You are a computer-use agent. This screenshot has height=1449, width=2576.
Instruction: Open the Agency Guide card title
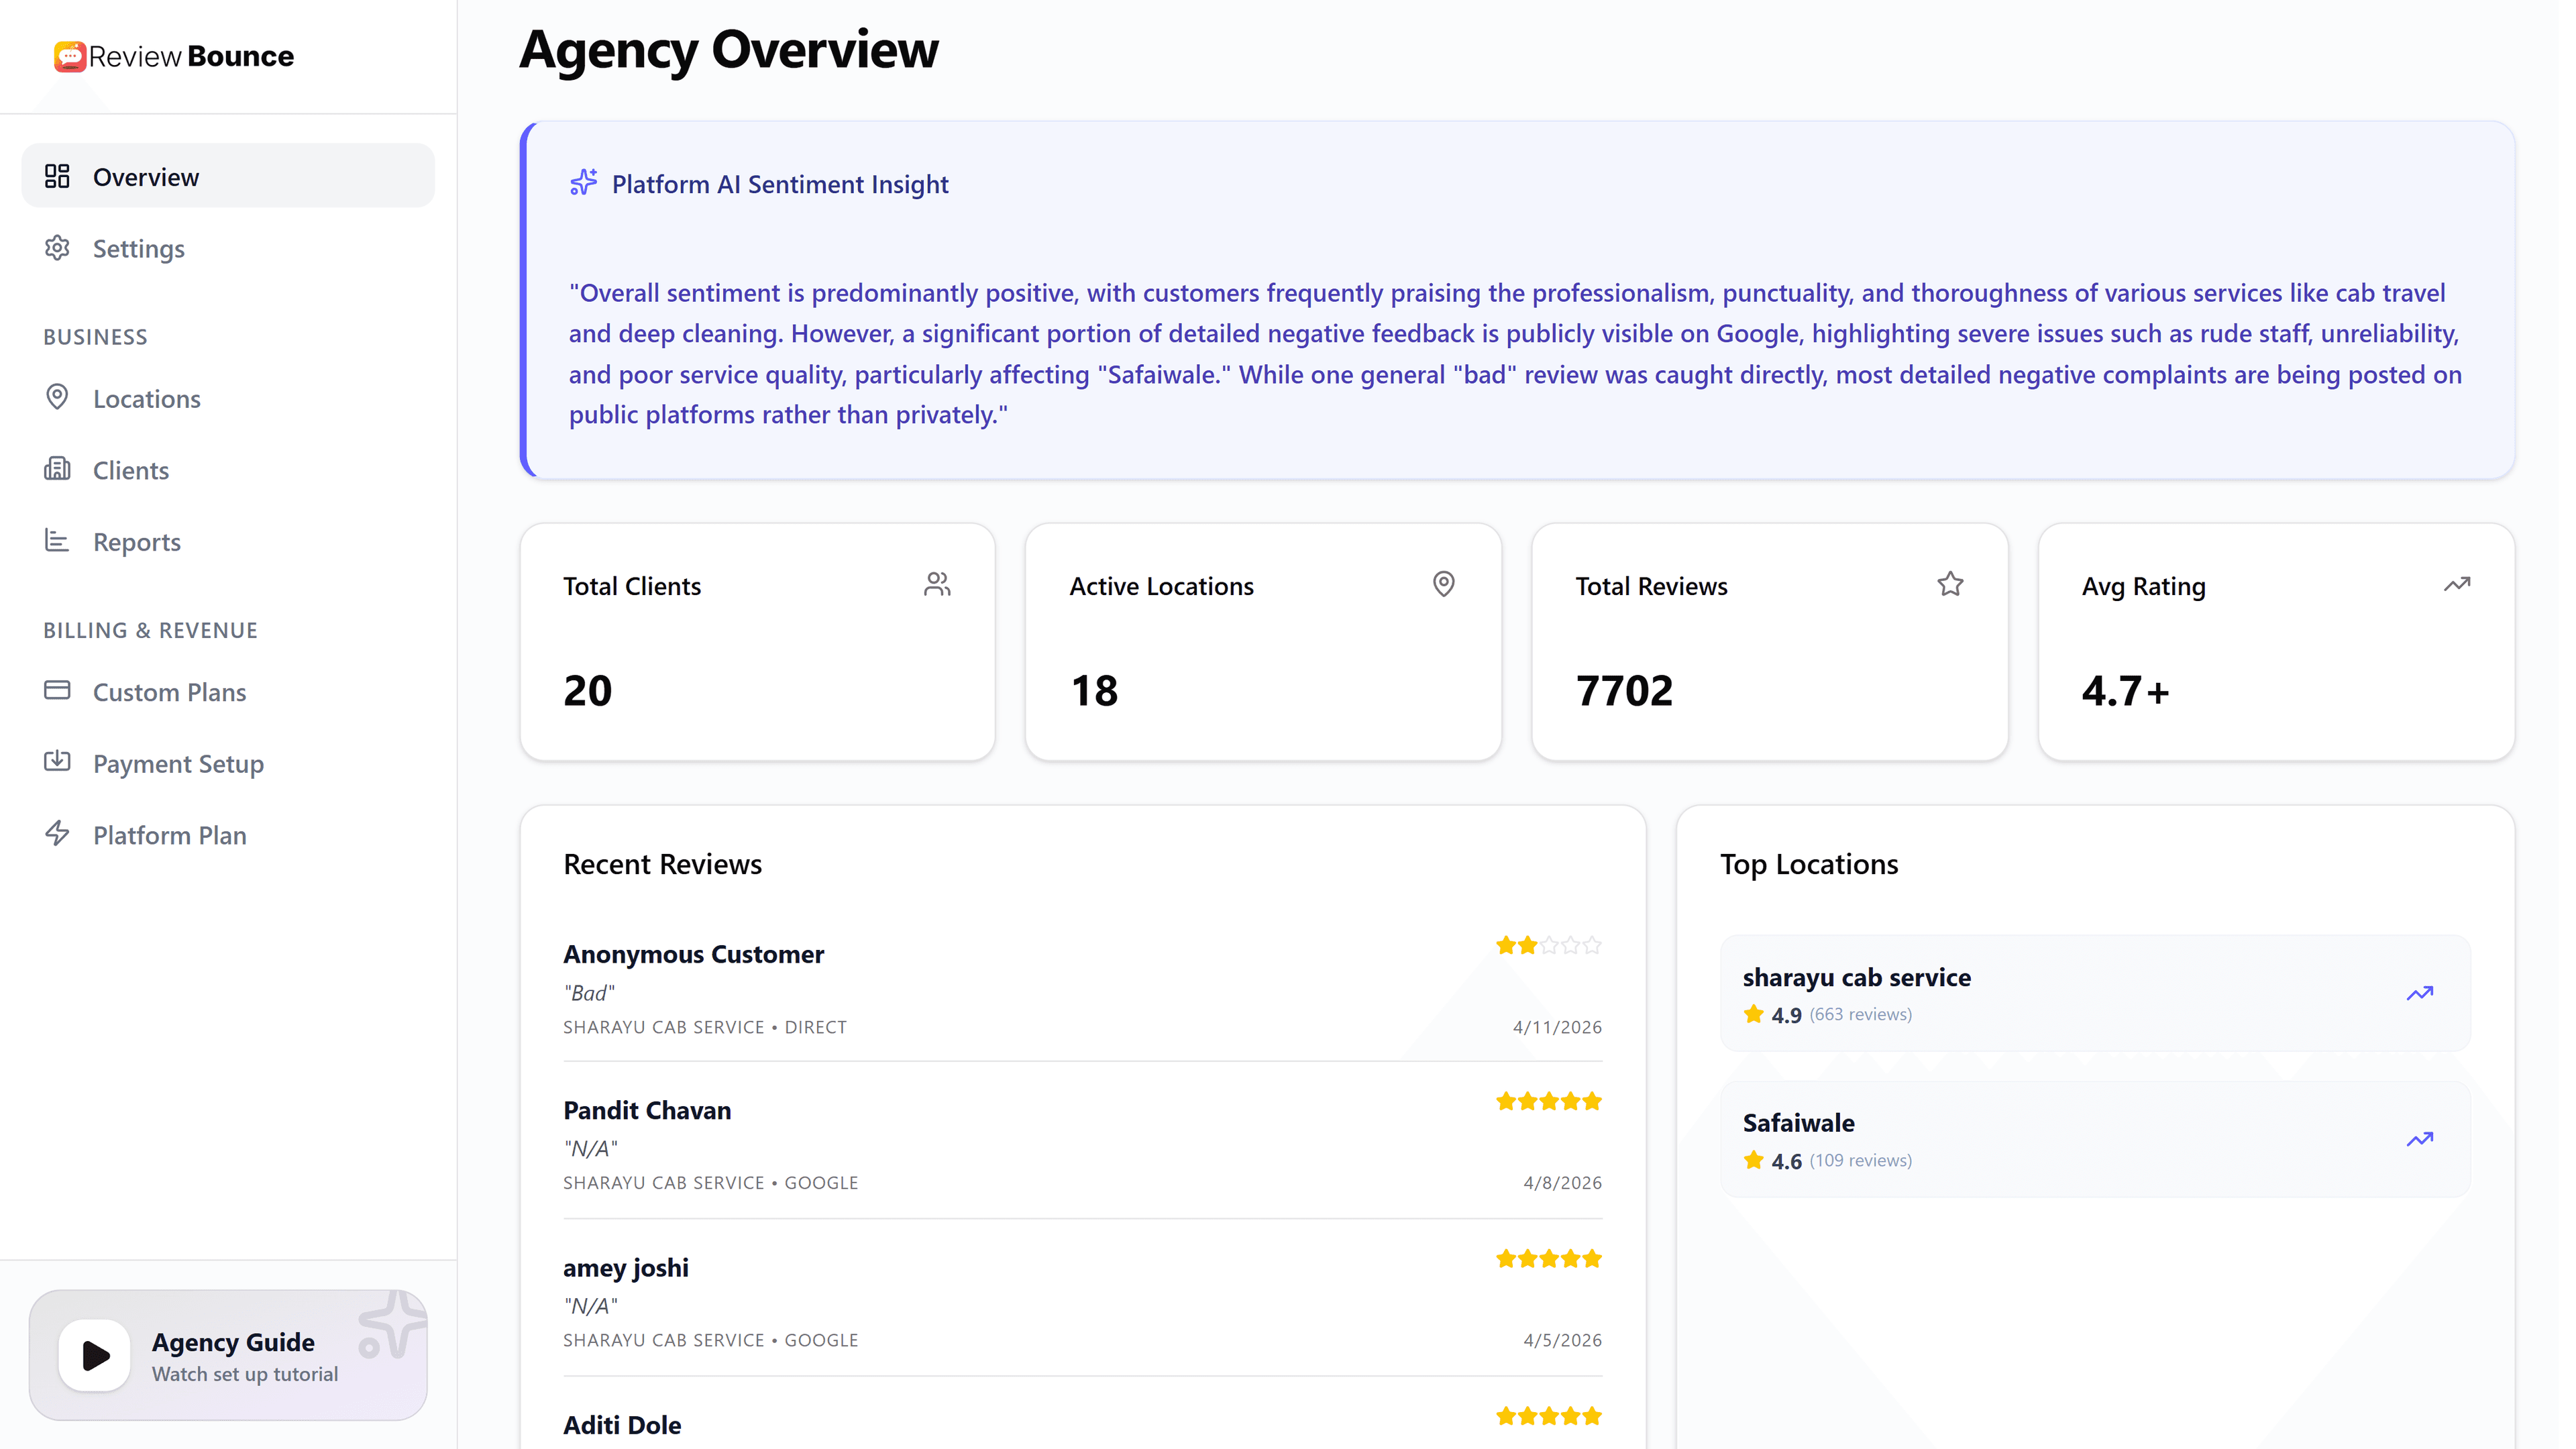[x=233, y=1342]
